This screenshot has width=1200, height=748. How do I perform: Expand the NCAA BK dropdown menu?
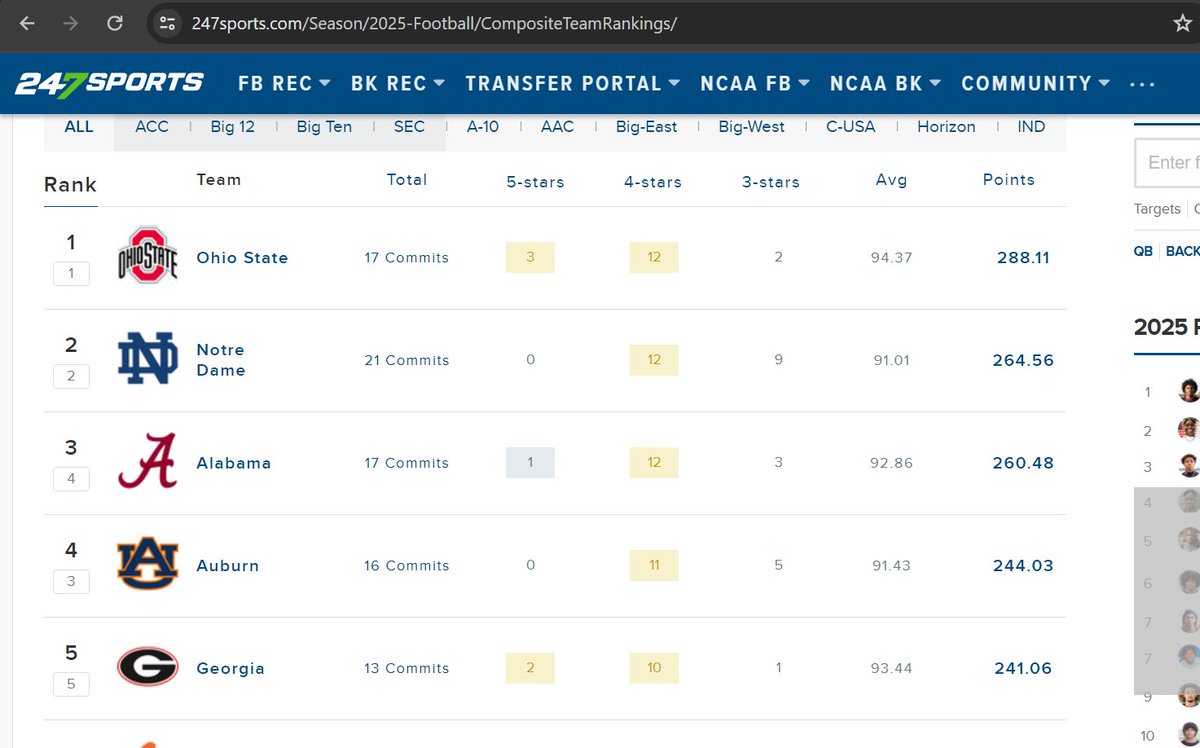[885, 84]
